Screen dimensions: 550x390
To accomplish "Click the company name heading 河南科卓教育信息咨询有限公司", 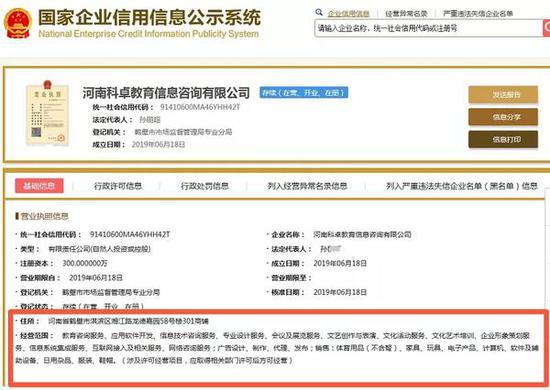I will click(x=166, y=93).
